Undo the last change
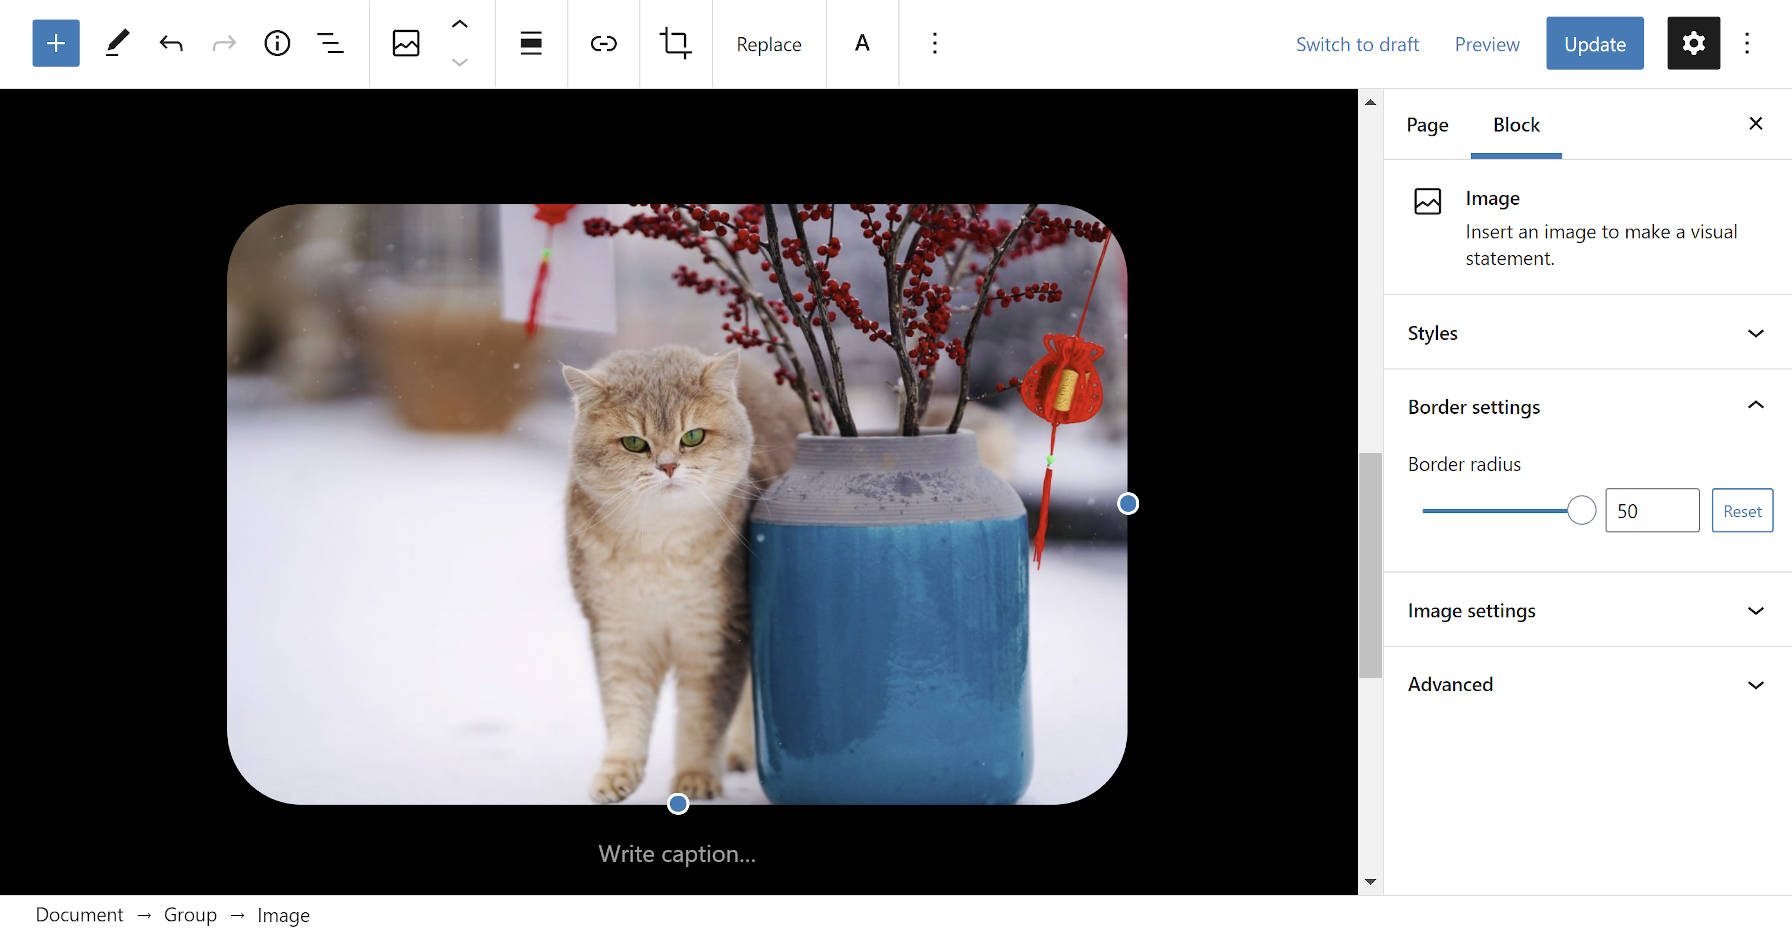Screen dimensions: 1792x928 pyautogui.click(x=171, y=43)
